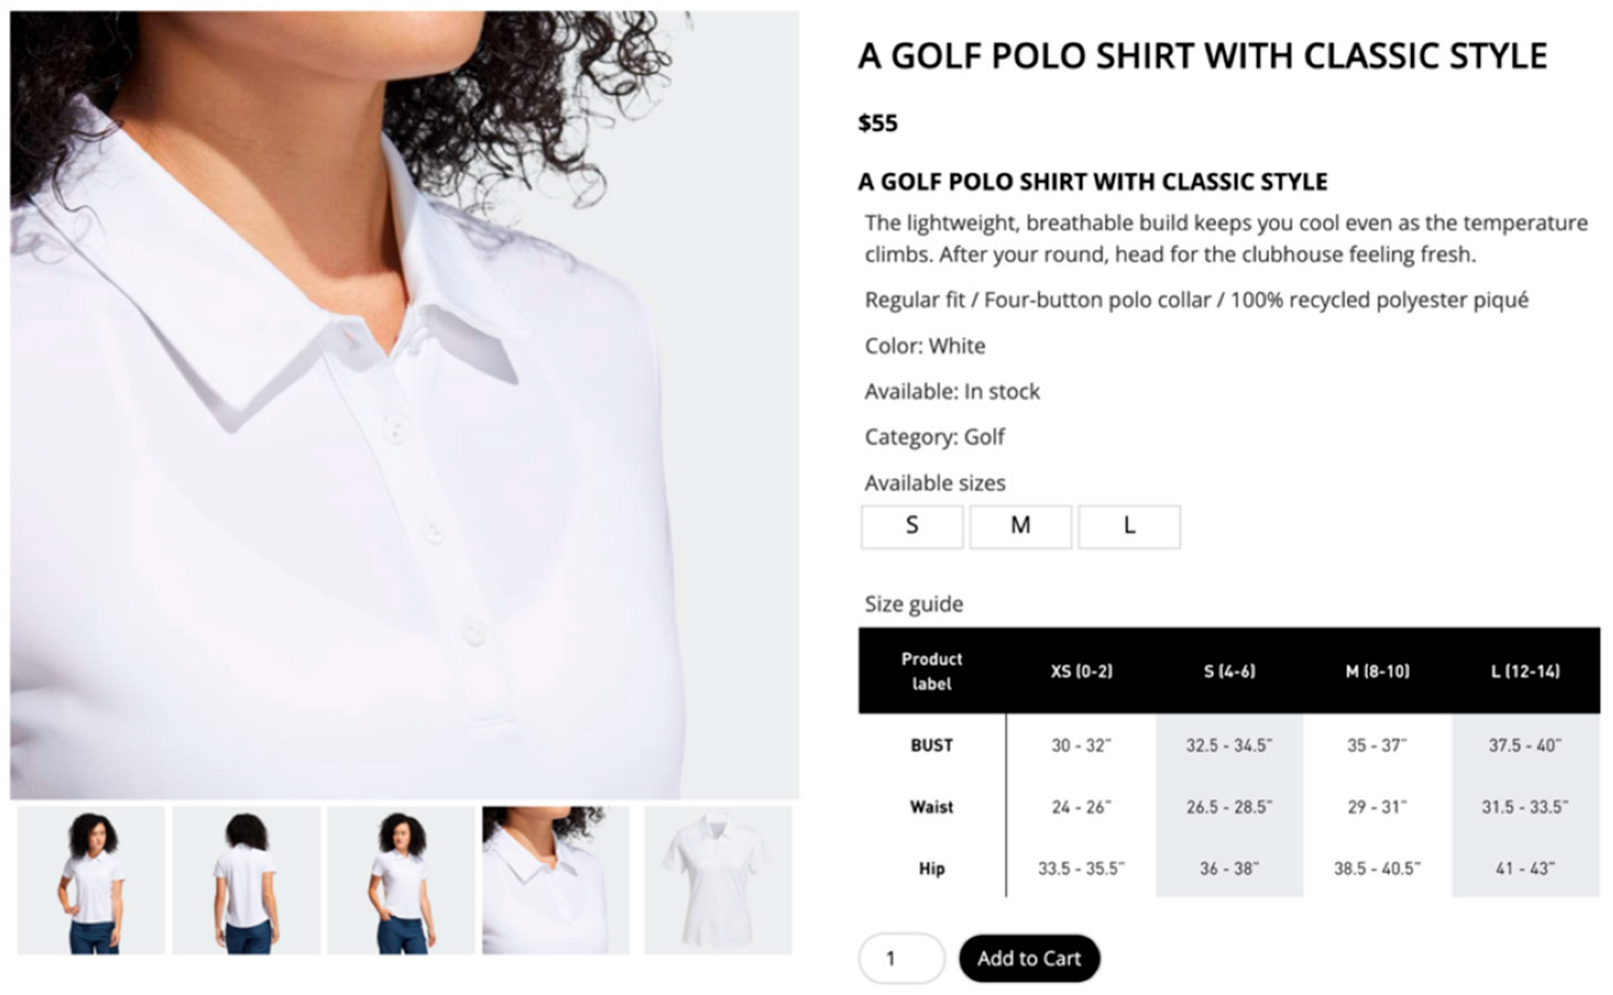View third thumbnail with hand in pocket

401,880
